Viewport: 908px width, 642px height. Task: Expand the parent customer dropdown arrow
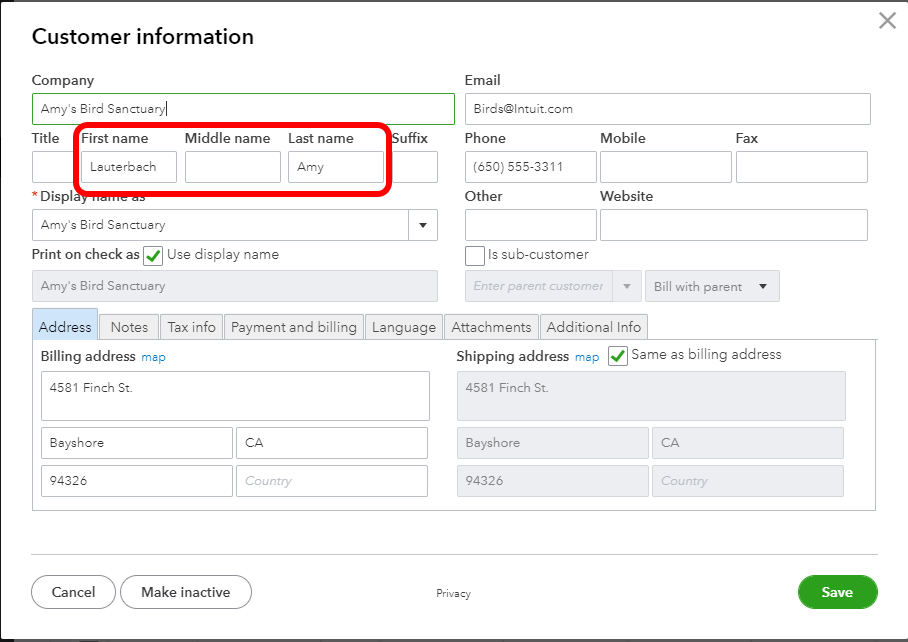627,287
